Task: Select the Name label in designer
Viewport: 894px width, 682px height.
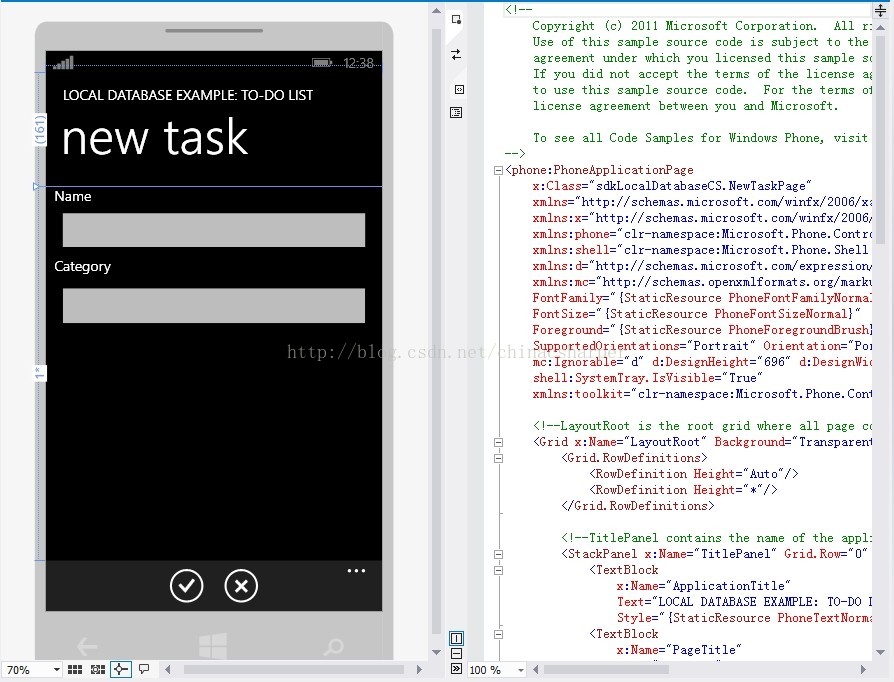Action: [x=72, y=196]
